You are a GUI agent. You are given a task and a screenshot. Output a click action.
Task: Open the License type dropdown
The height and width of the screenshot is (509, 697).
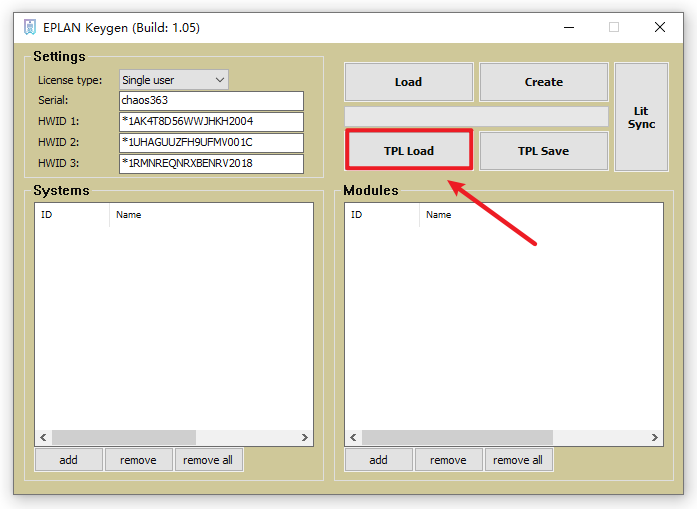click(174, 79)
